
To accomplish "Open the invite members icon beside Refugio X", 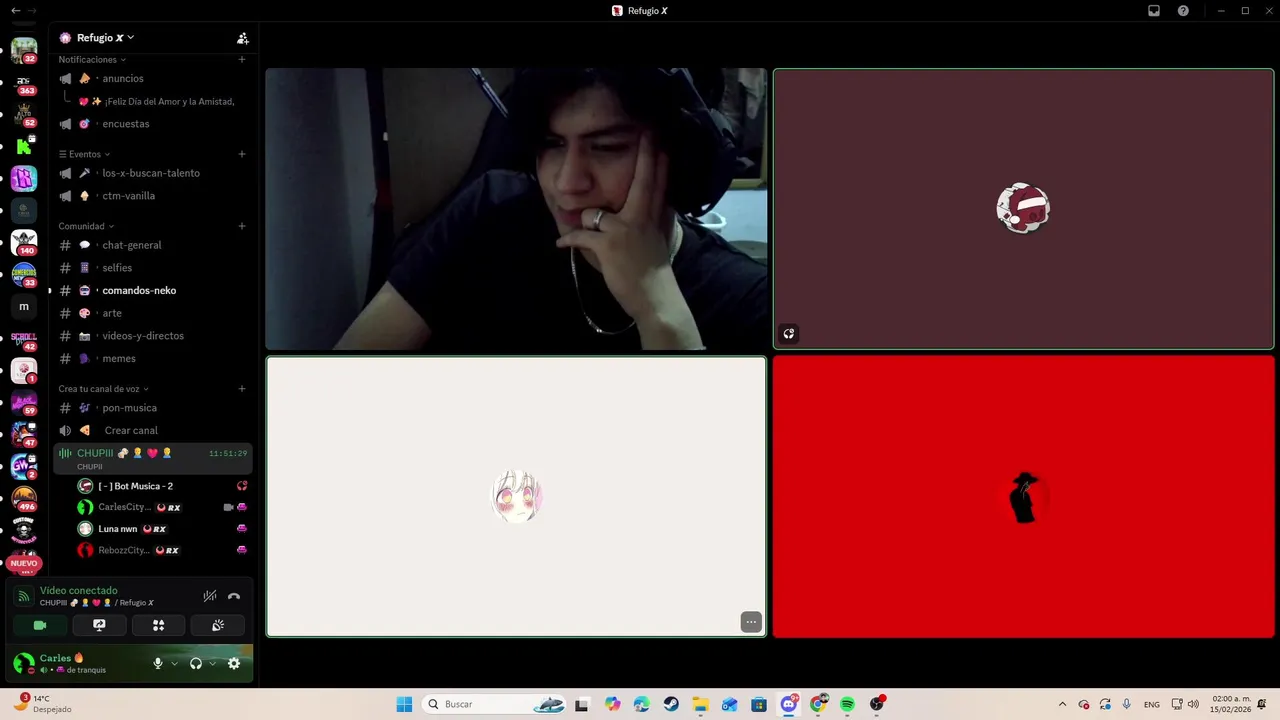I will click(242, 38).
